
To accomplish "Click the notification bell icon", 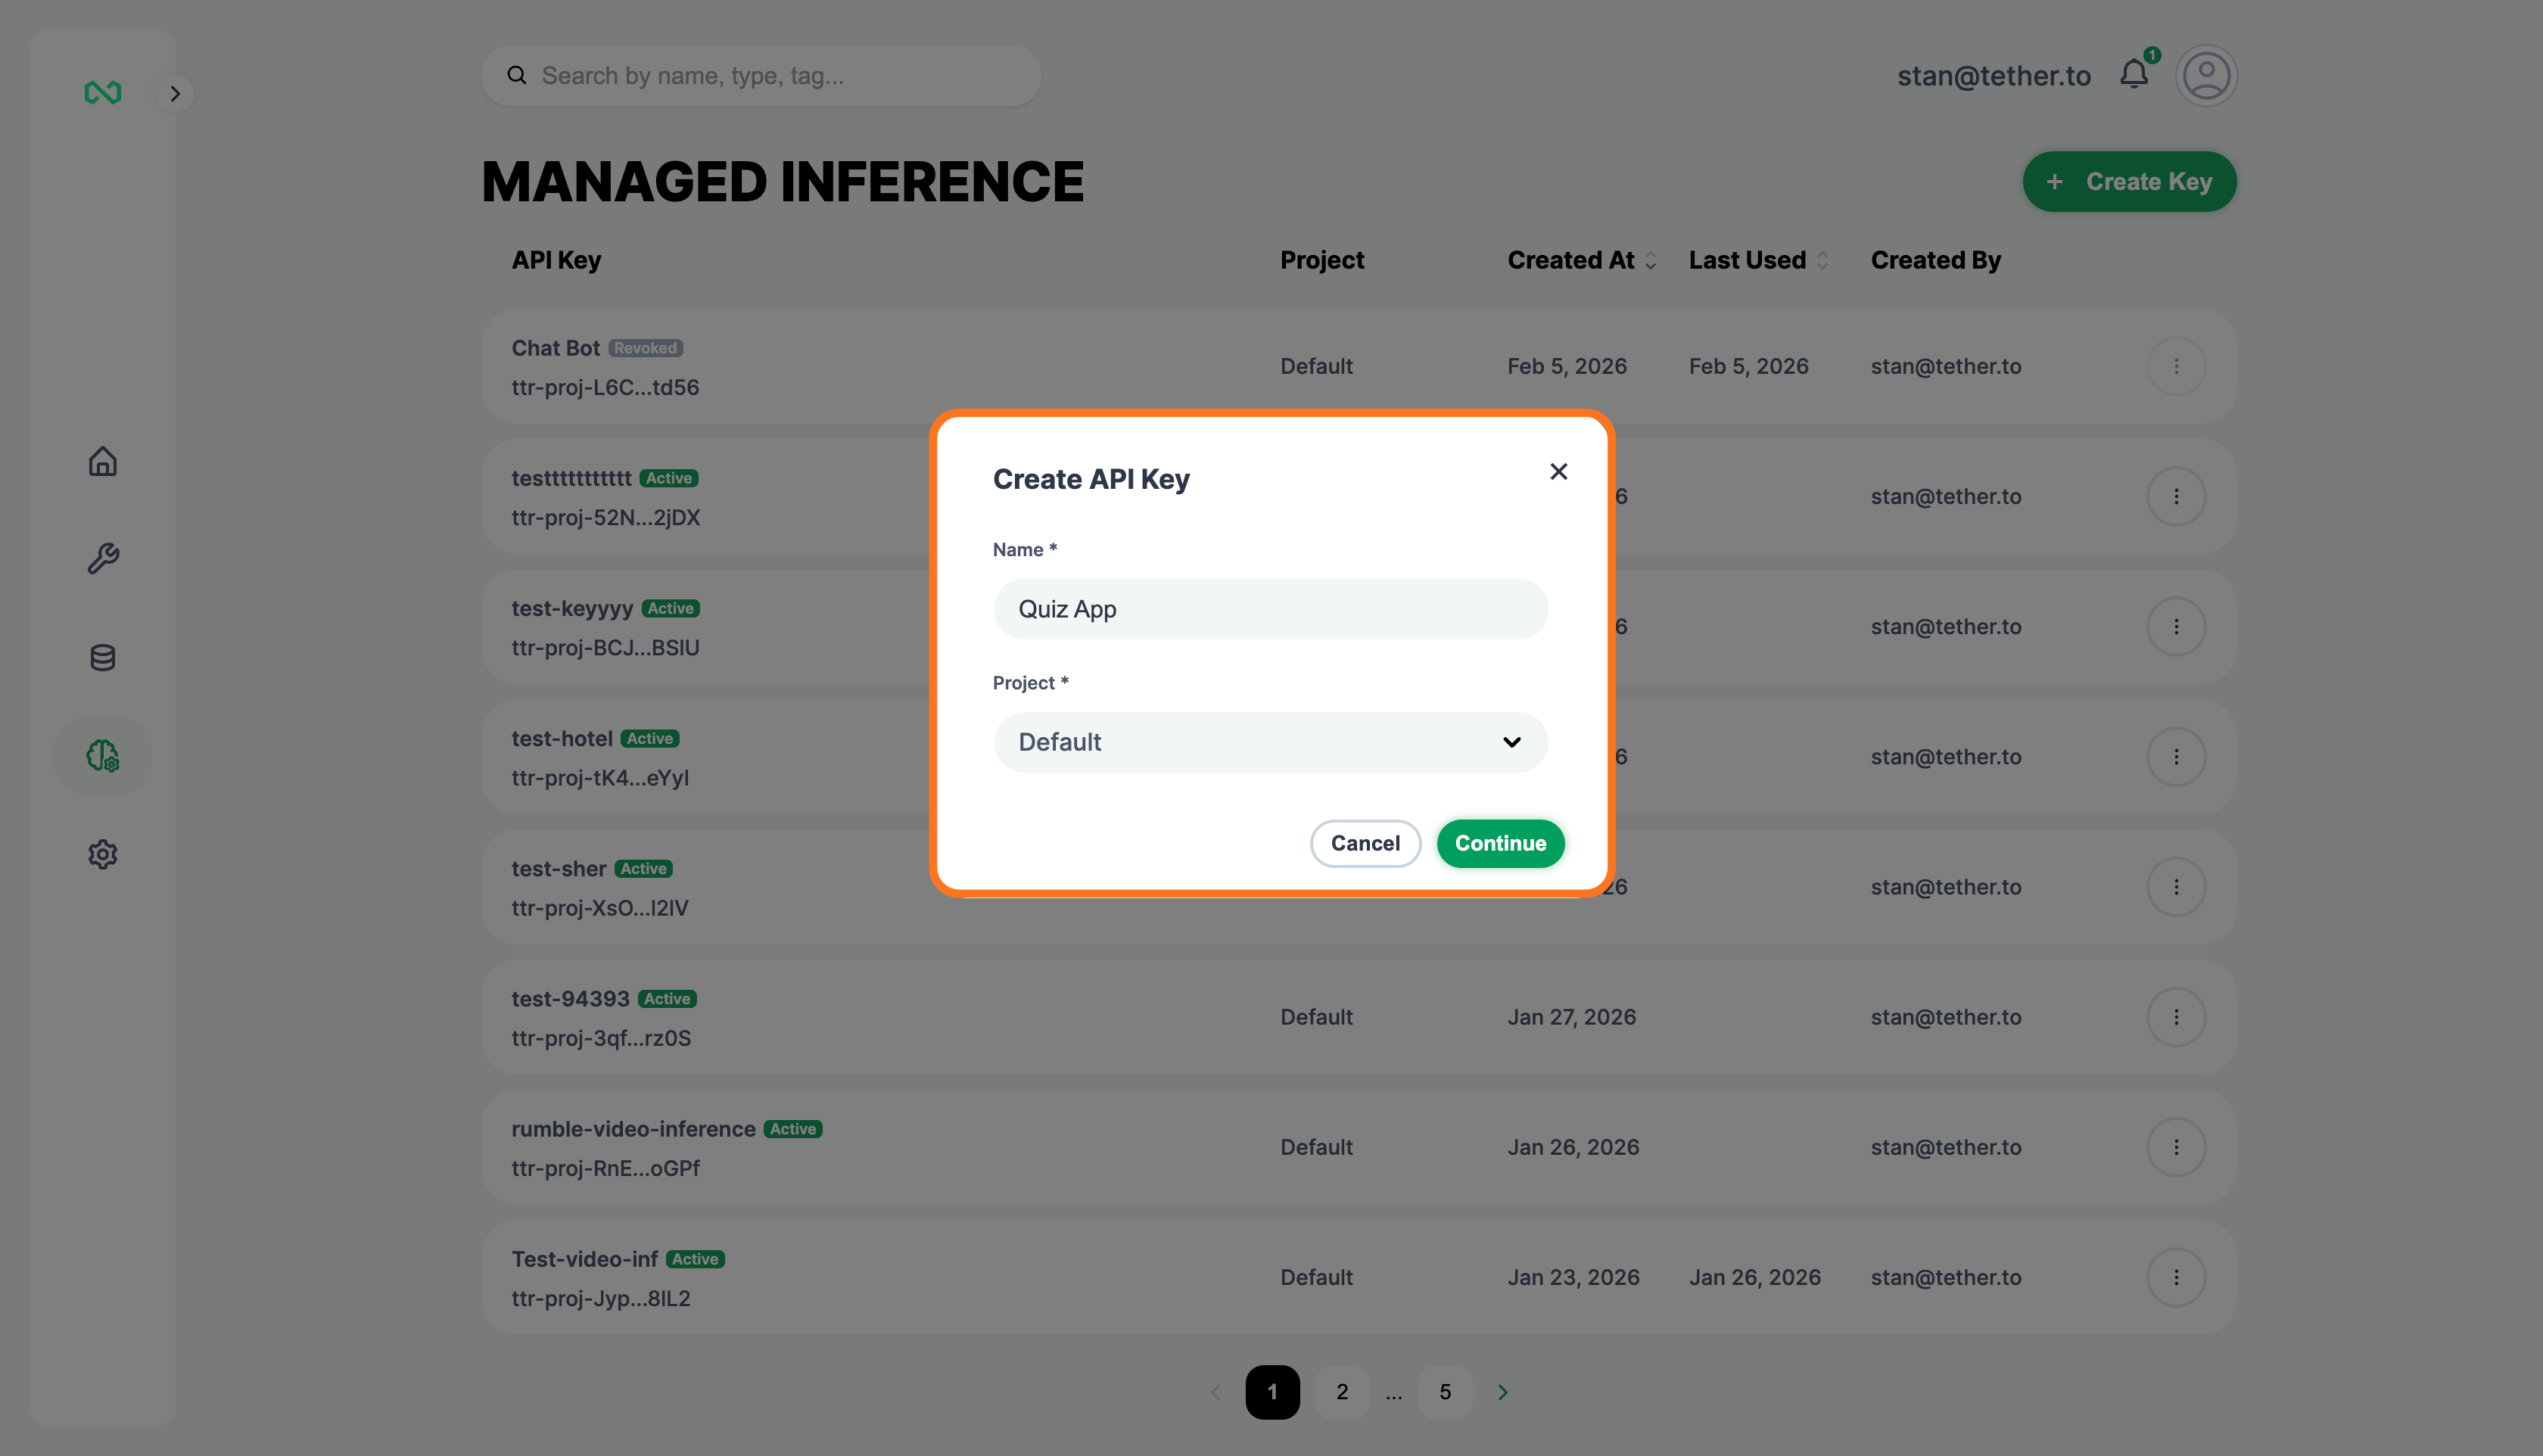I will [x=2133, y=75].
